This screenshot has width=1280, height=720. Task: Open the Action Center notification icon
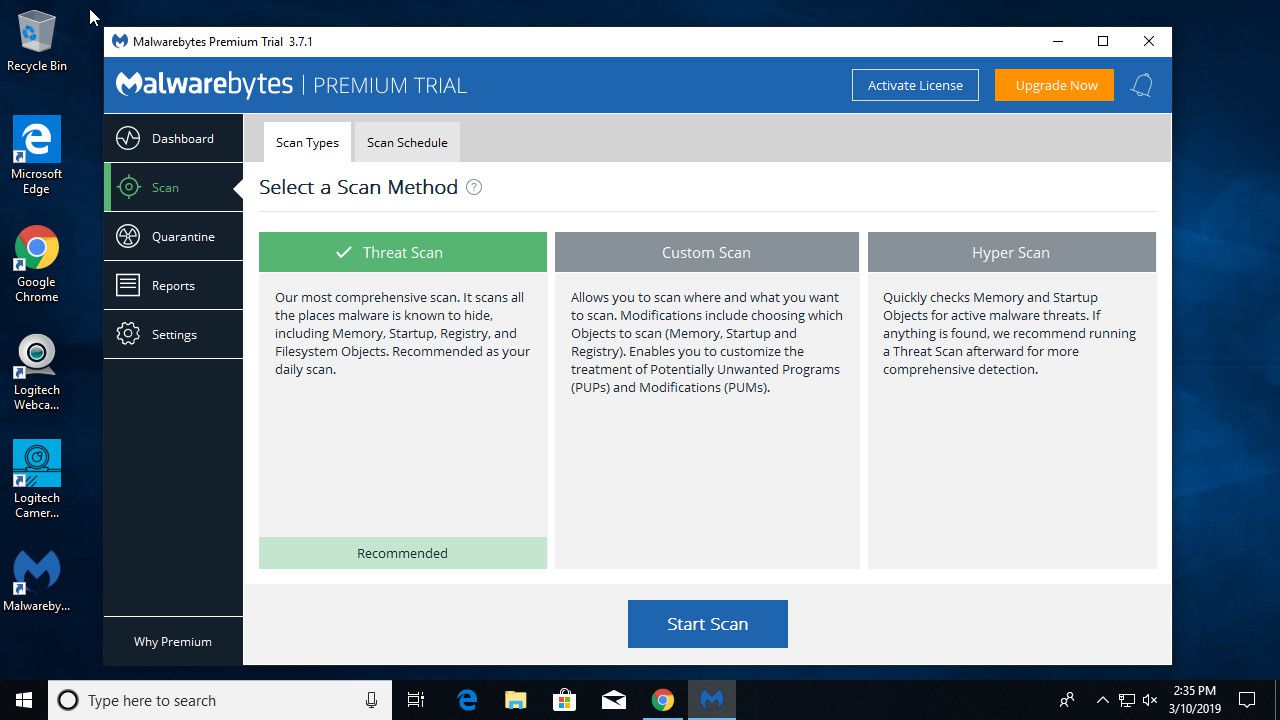(x=1247, y=700)
